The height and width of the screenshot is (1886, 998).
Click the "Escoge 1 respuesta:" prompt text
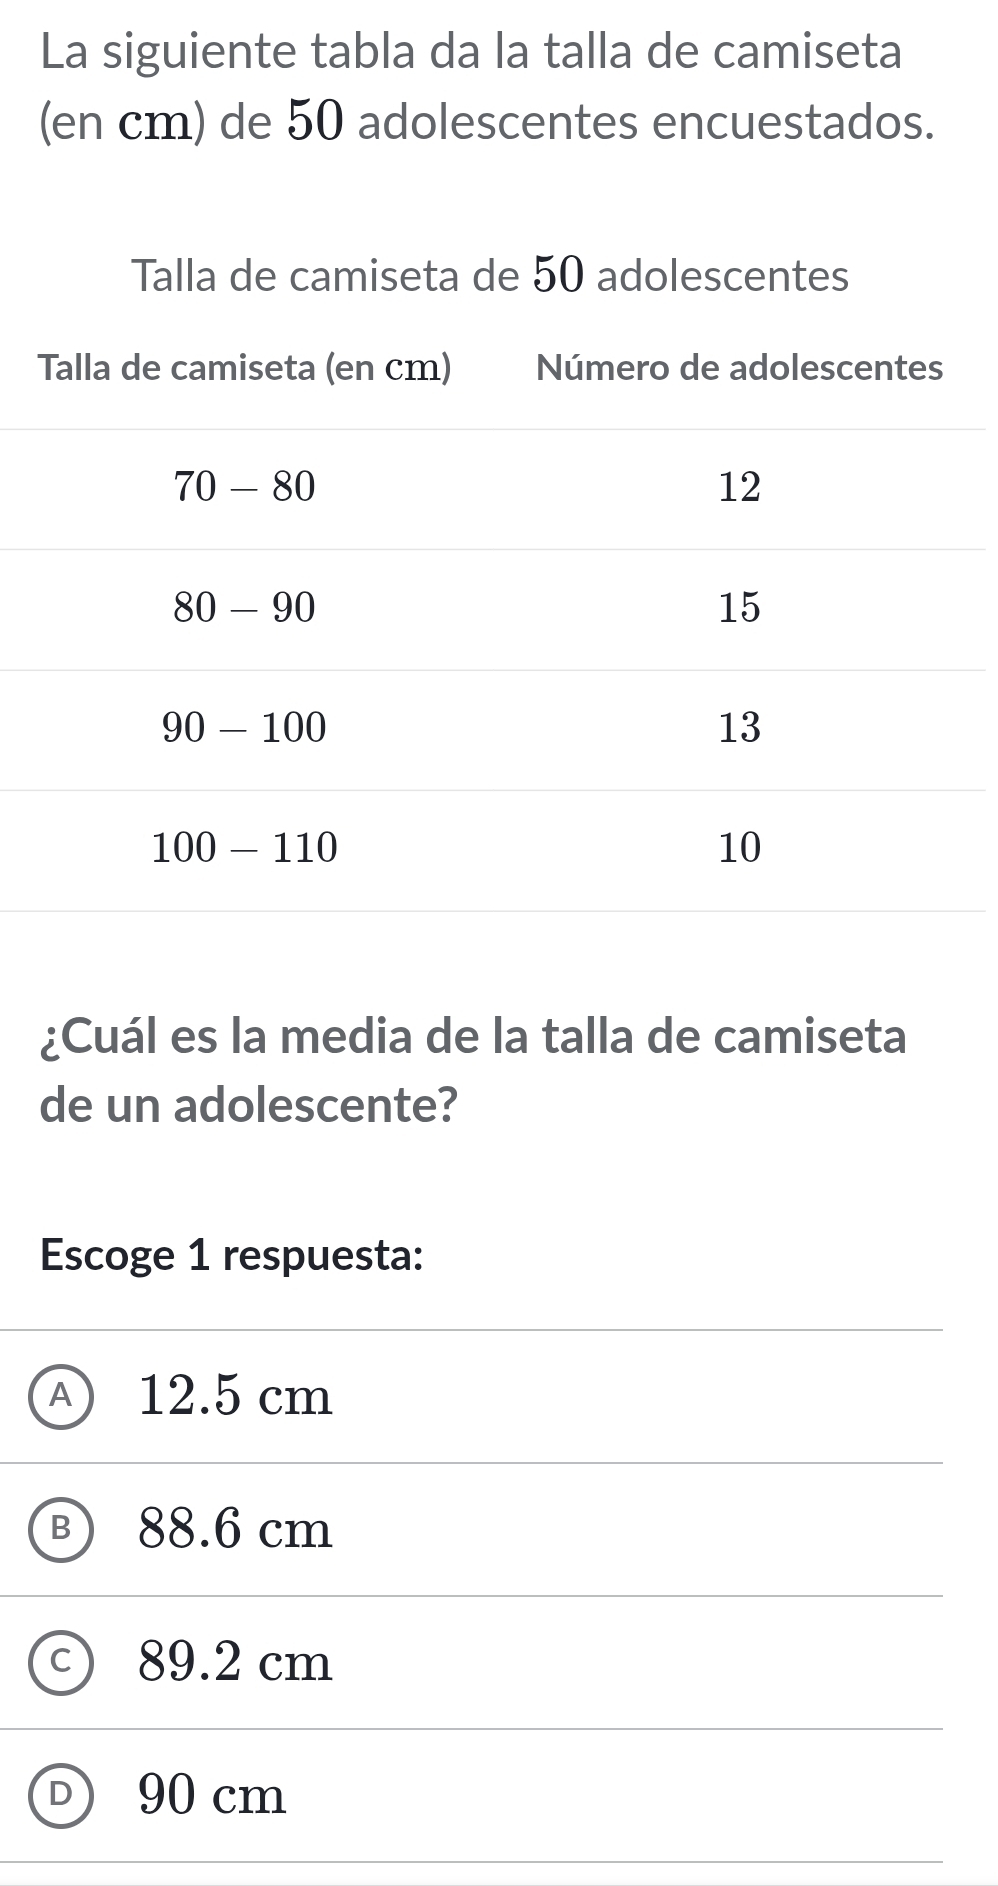click(231, 1256)
